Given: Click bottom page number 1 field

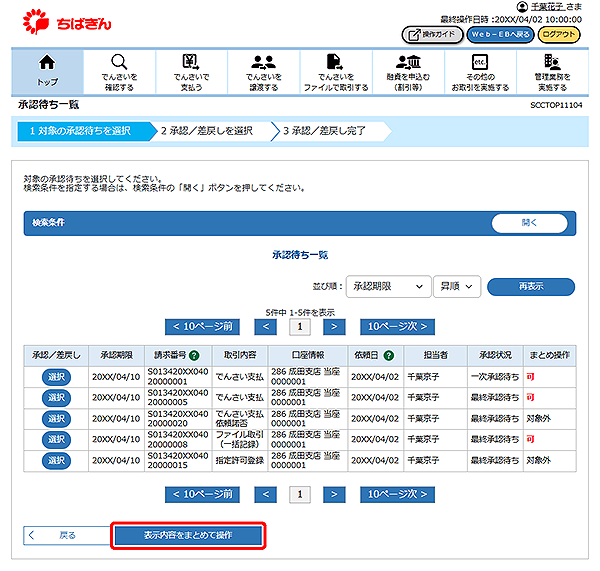Looking at the screenshot, I should (x=300, y=494).
